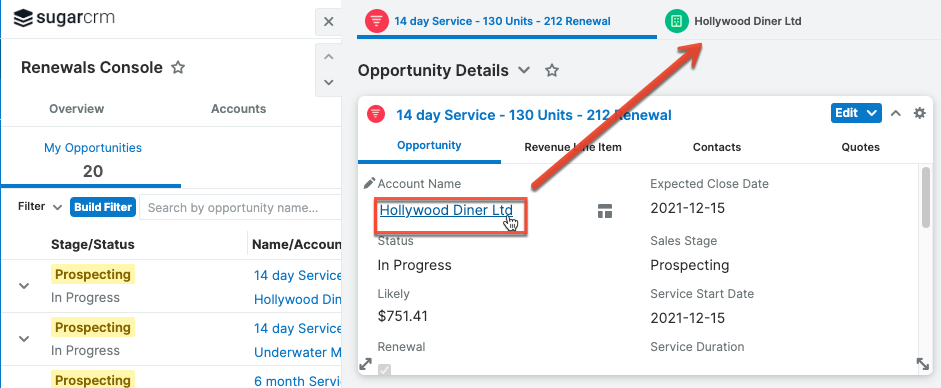
Task: Select the 14 day Service Renewal top tab
Action: pos(502,22)
